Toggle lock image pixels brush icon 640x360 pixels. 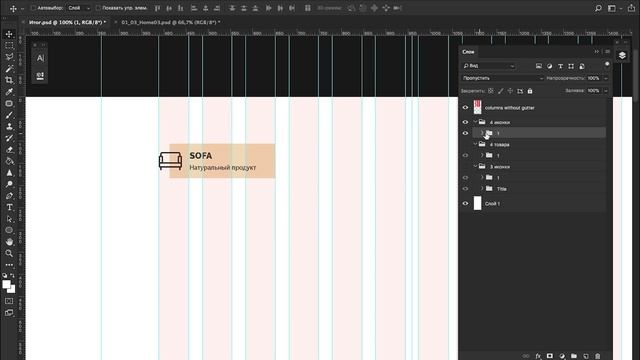pyautogui.click(x=500, y=91)
